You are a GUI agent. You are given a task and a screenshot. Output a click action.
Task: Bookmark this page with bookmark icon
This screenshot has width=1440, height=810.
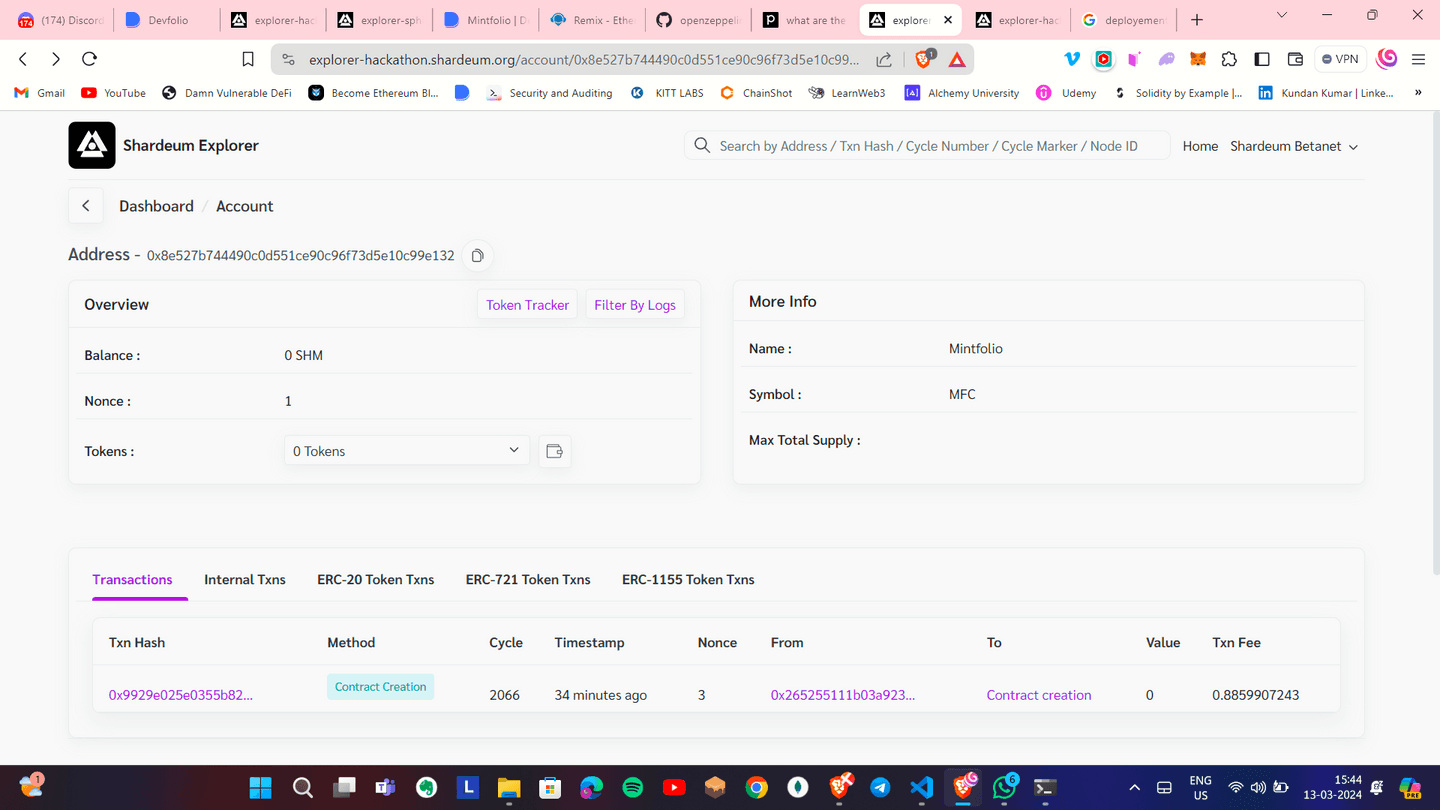(248, 59)
